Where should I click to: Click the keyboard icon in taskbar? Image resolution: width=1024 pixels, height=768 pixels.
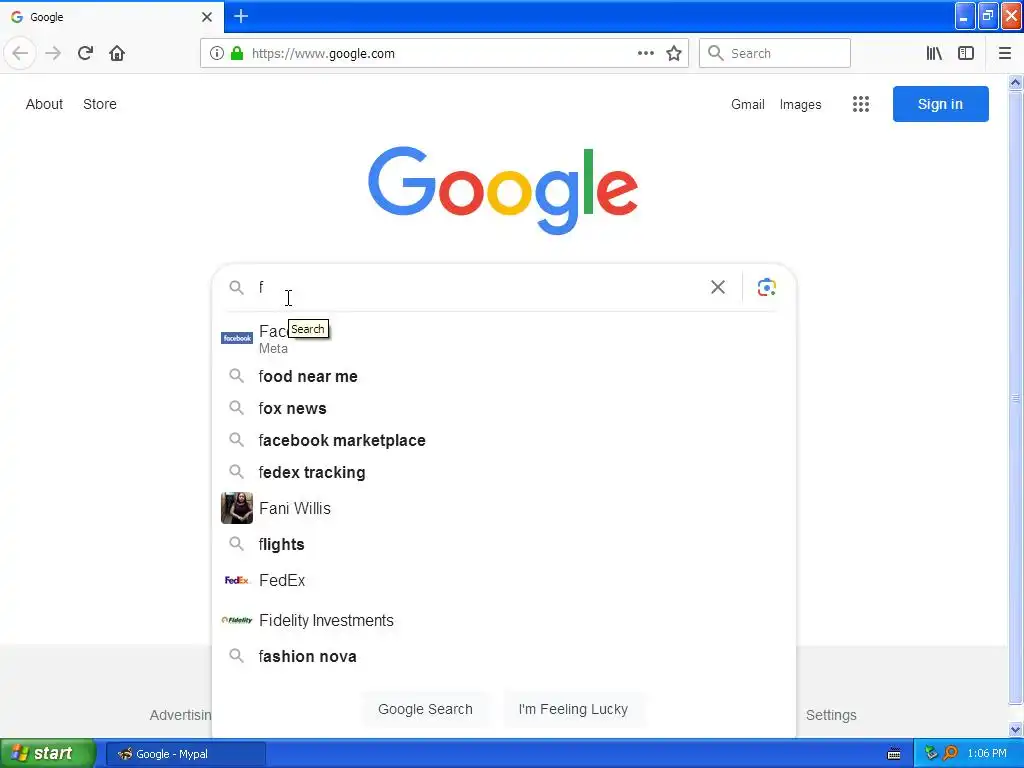point(894,754)
